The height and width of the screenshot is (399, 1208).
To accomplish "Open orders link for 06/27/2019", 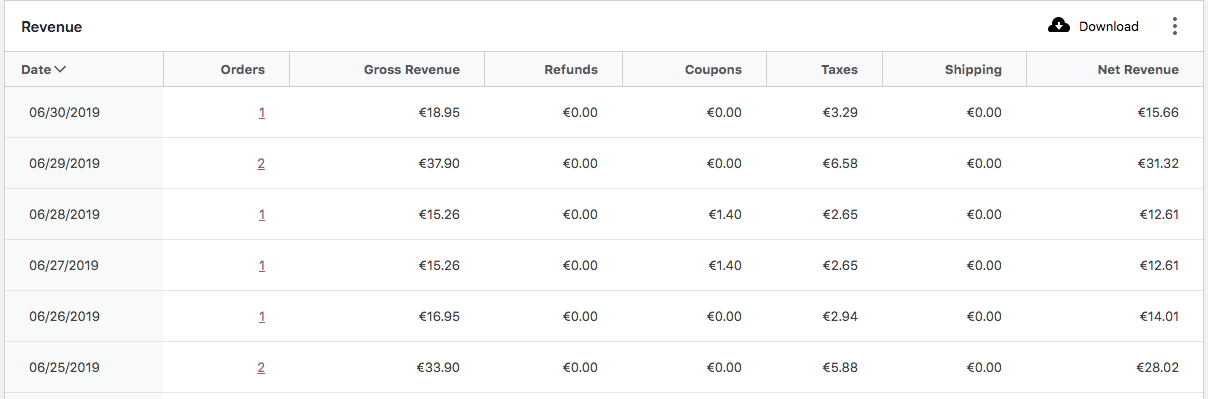I will (261, 265).
